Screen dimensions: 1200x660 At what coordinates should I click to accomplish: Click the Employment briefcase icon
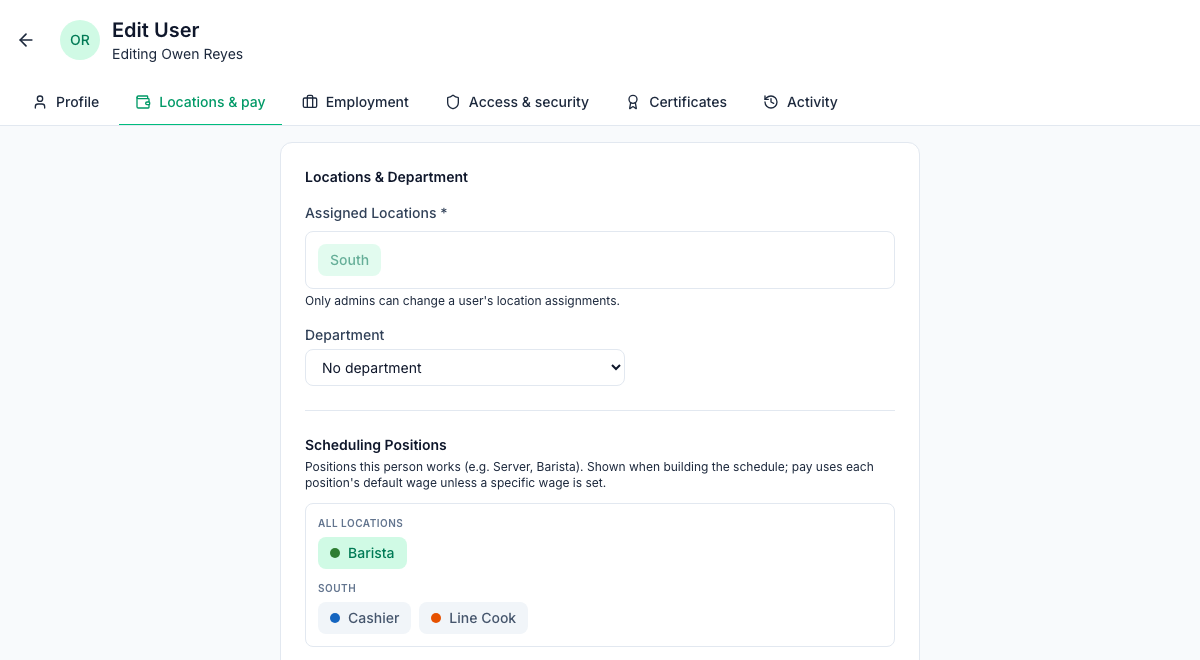(x=310, y=102)
